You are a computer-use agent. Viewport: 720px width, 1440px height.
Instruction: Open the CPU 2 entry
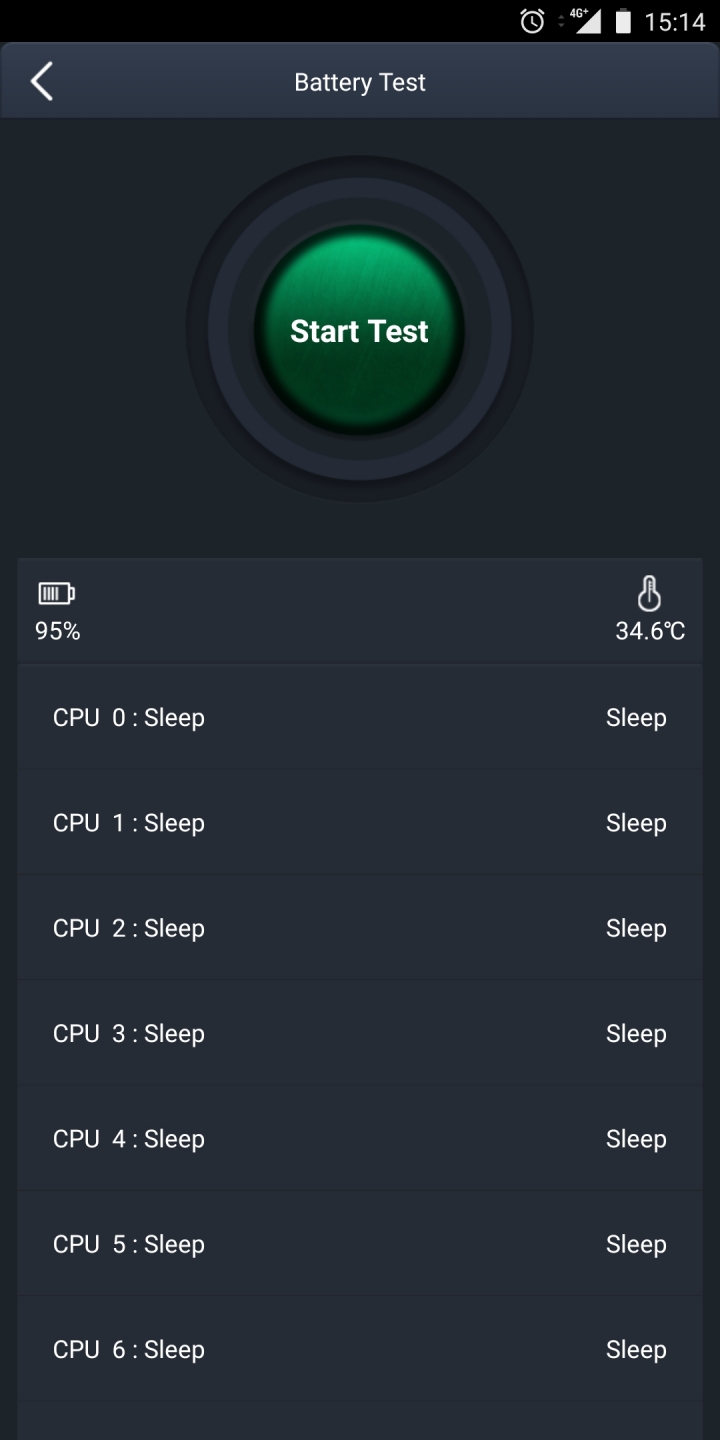click(x=360, y=928)
